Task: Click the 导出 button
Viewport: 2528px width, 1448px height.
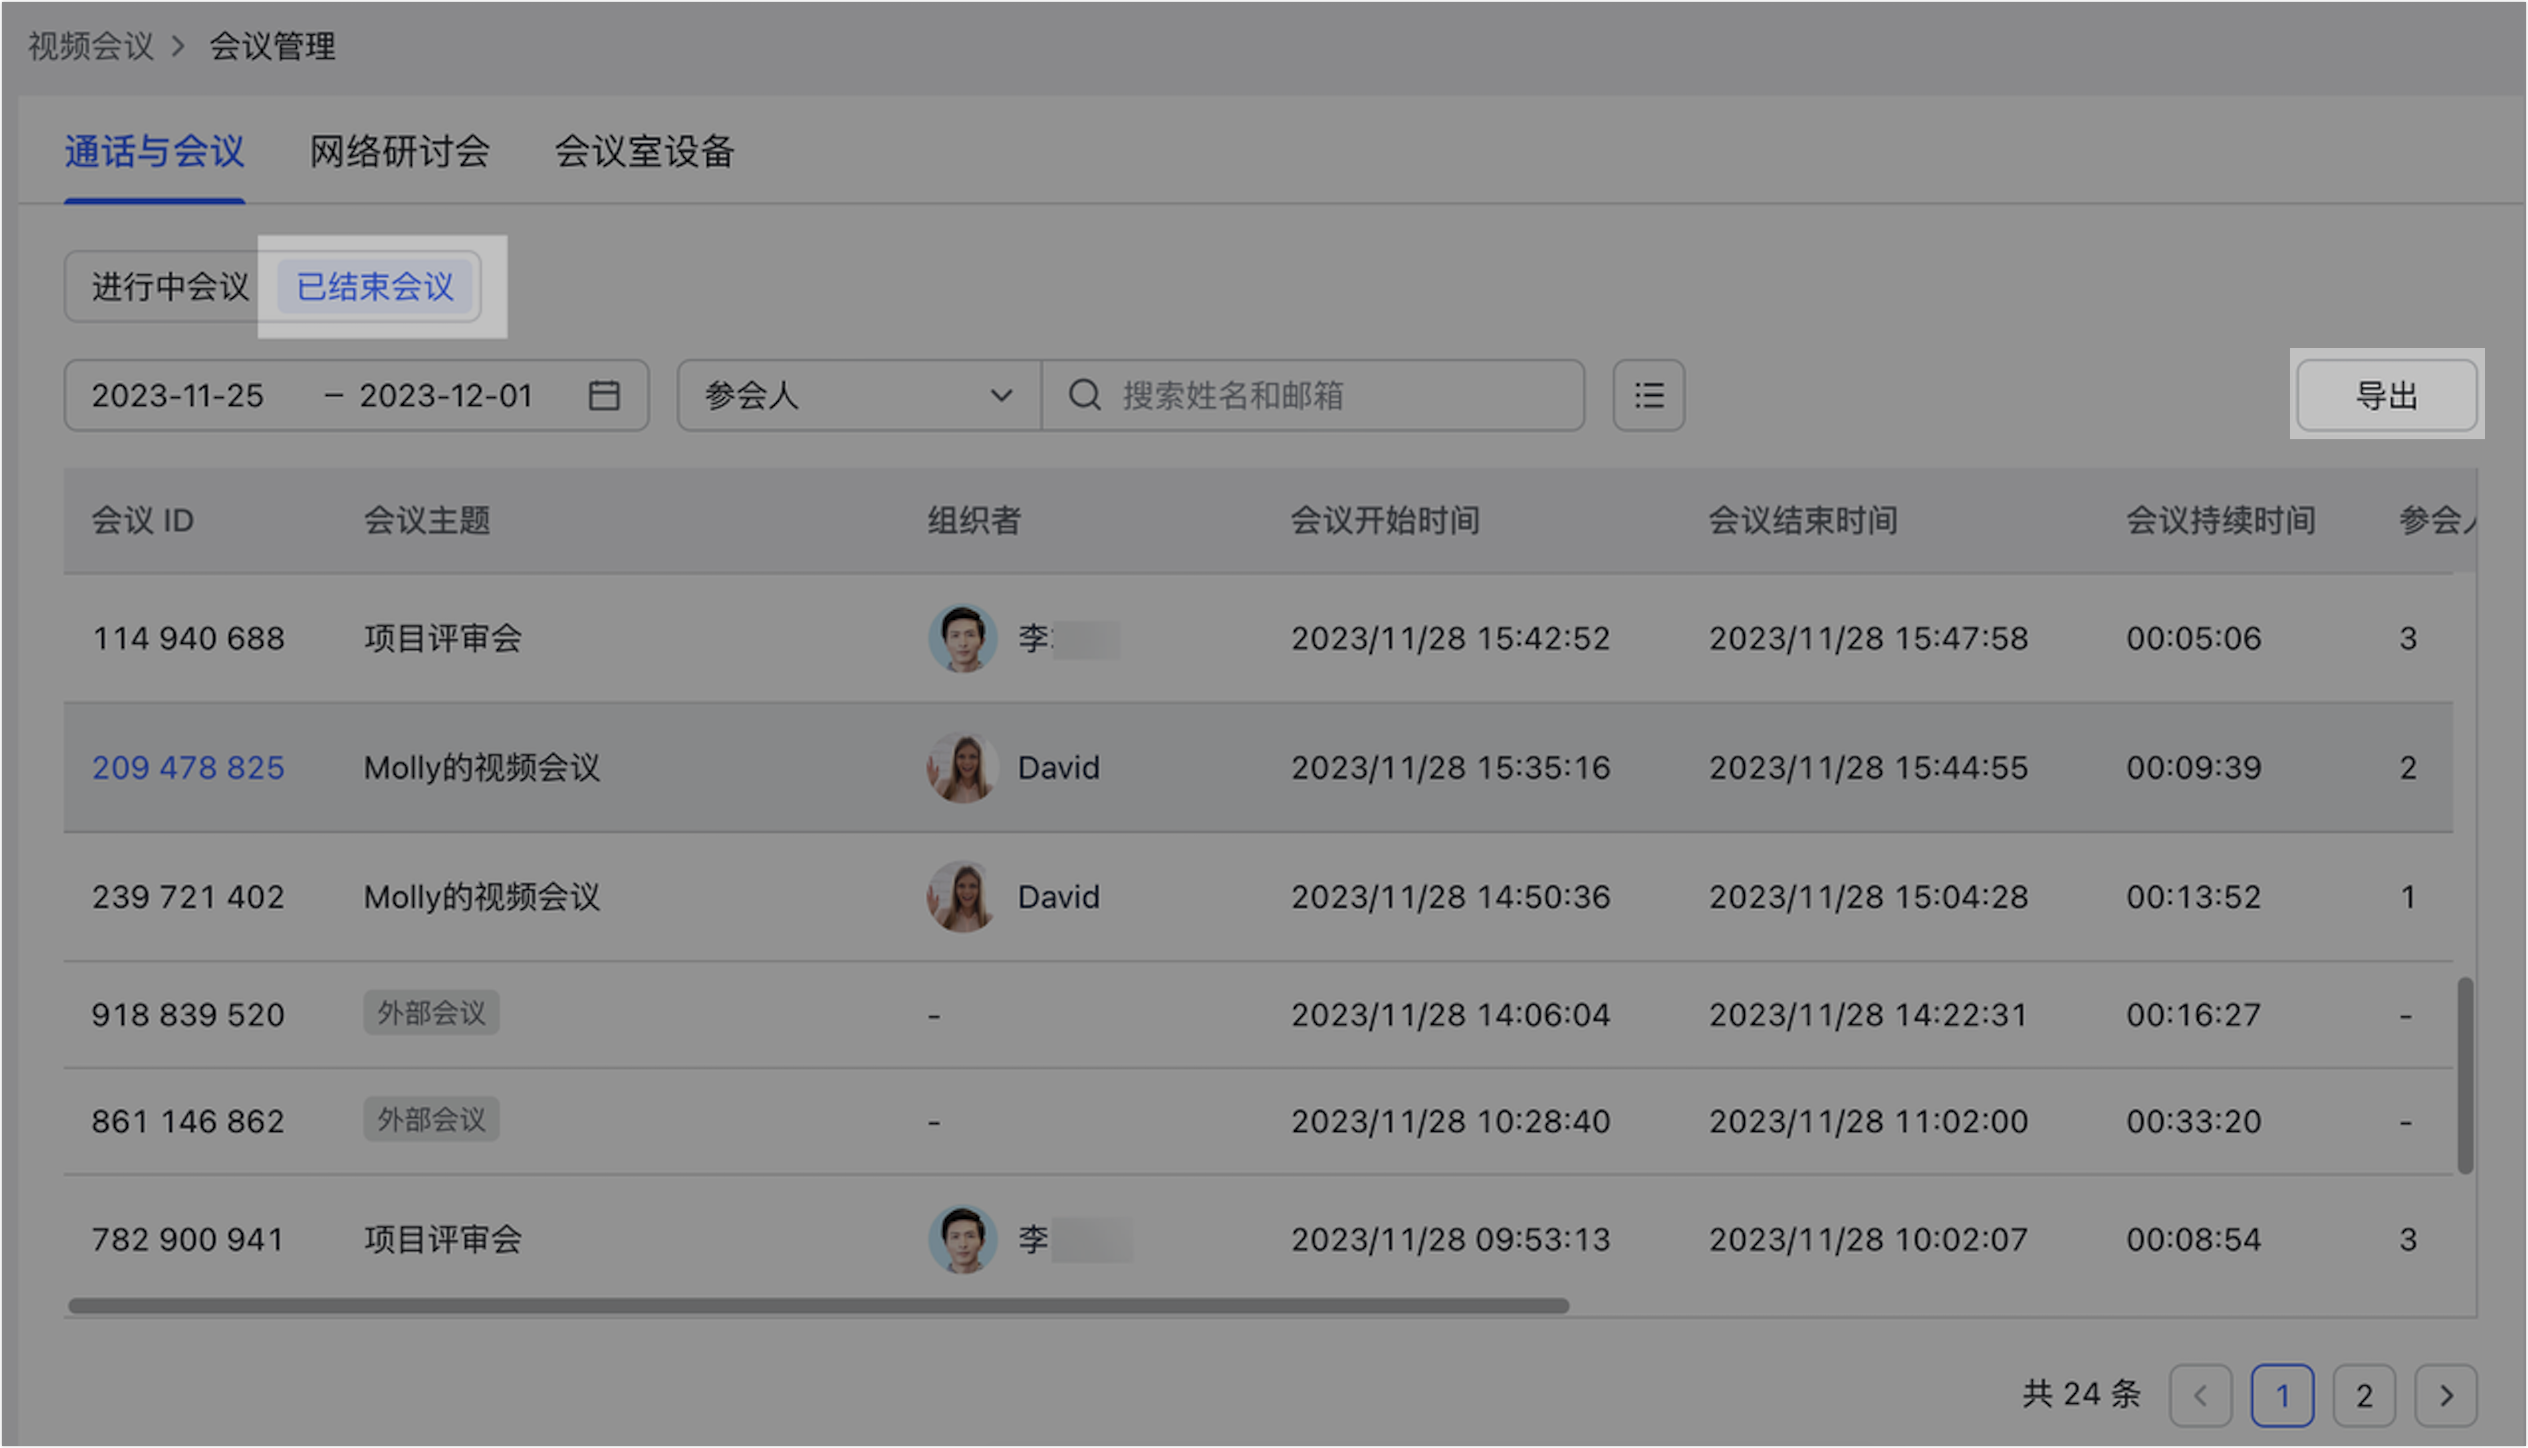Action: pyautogui.click(x=2386, y=395)
